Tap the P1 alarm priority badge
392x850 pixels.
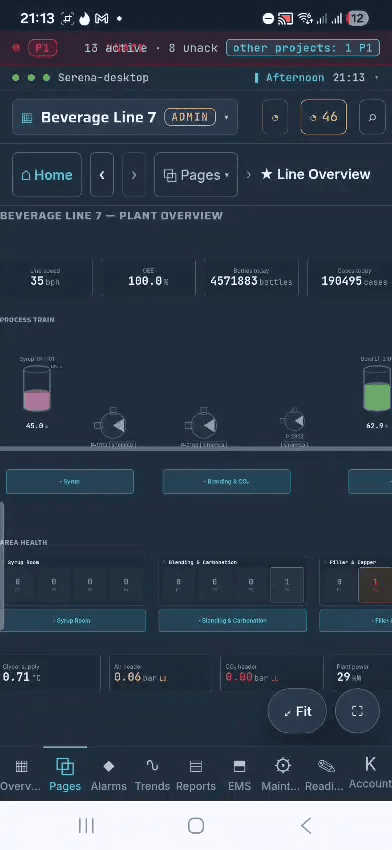pos(42,48)
